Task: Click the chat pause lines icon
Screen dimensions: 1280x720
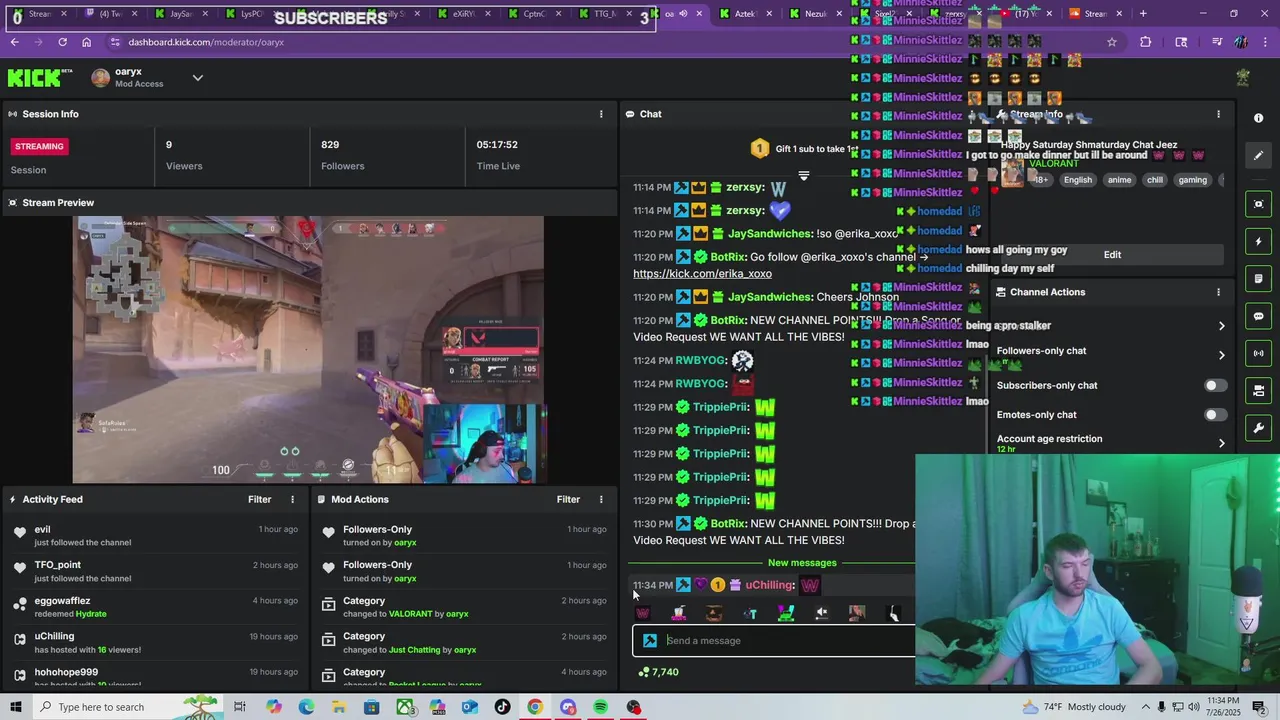Action: 803,175
